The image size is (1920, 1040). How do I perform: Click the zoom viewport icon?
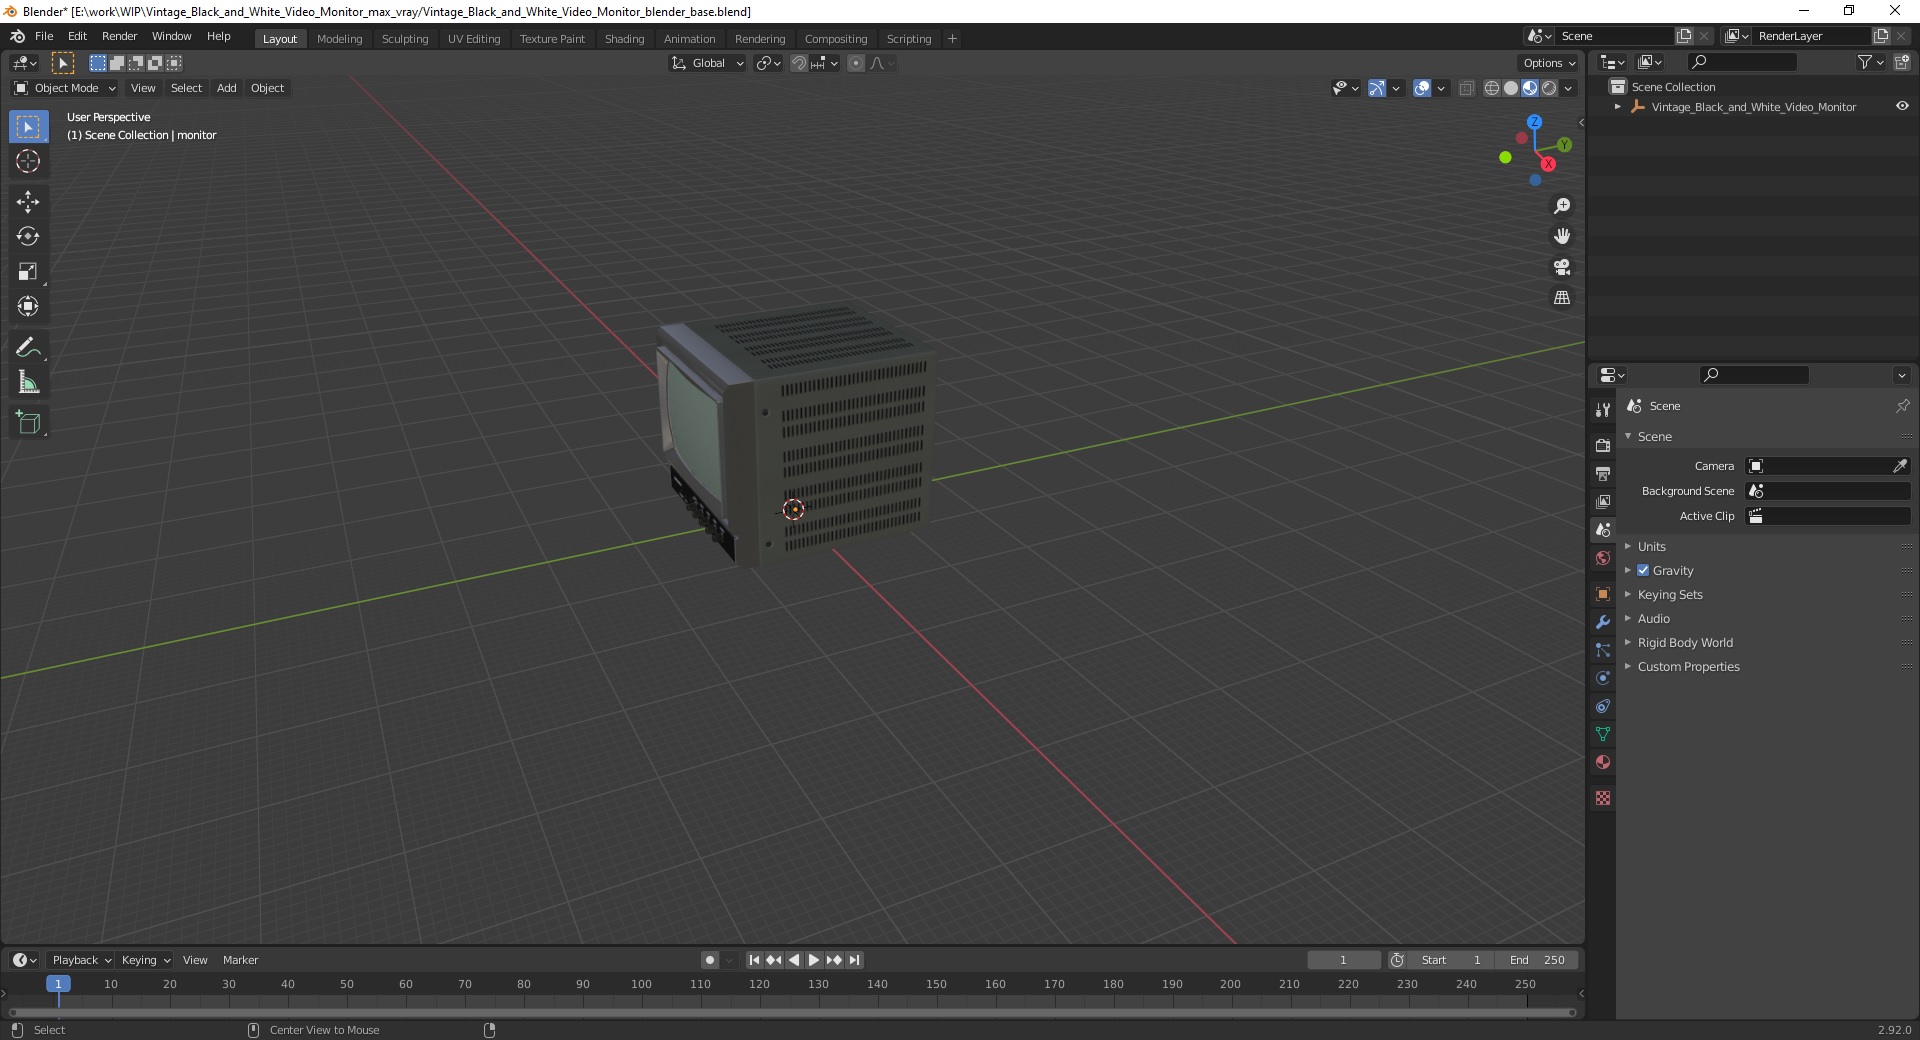point(1562,206)
